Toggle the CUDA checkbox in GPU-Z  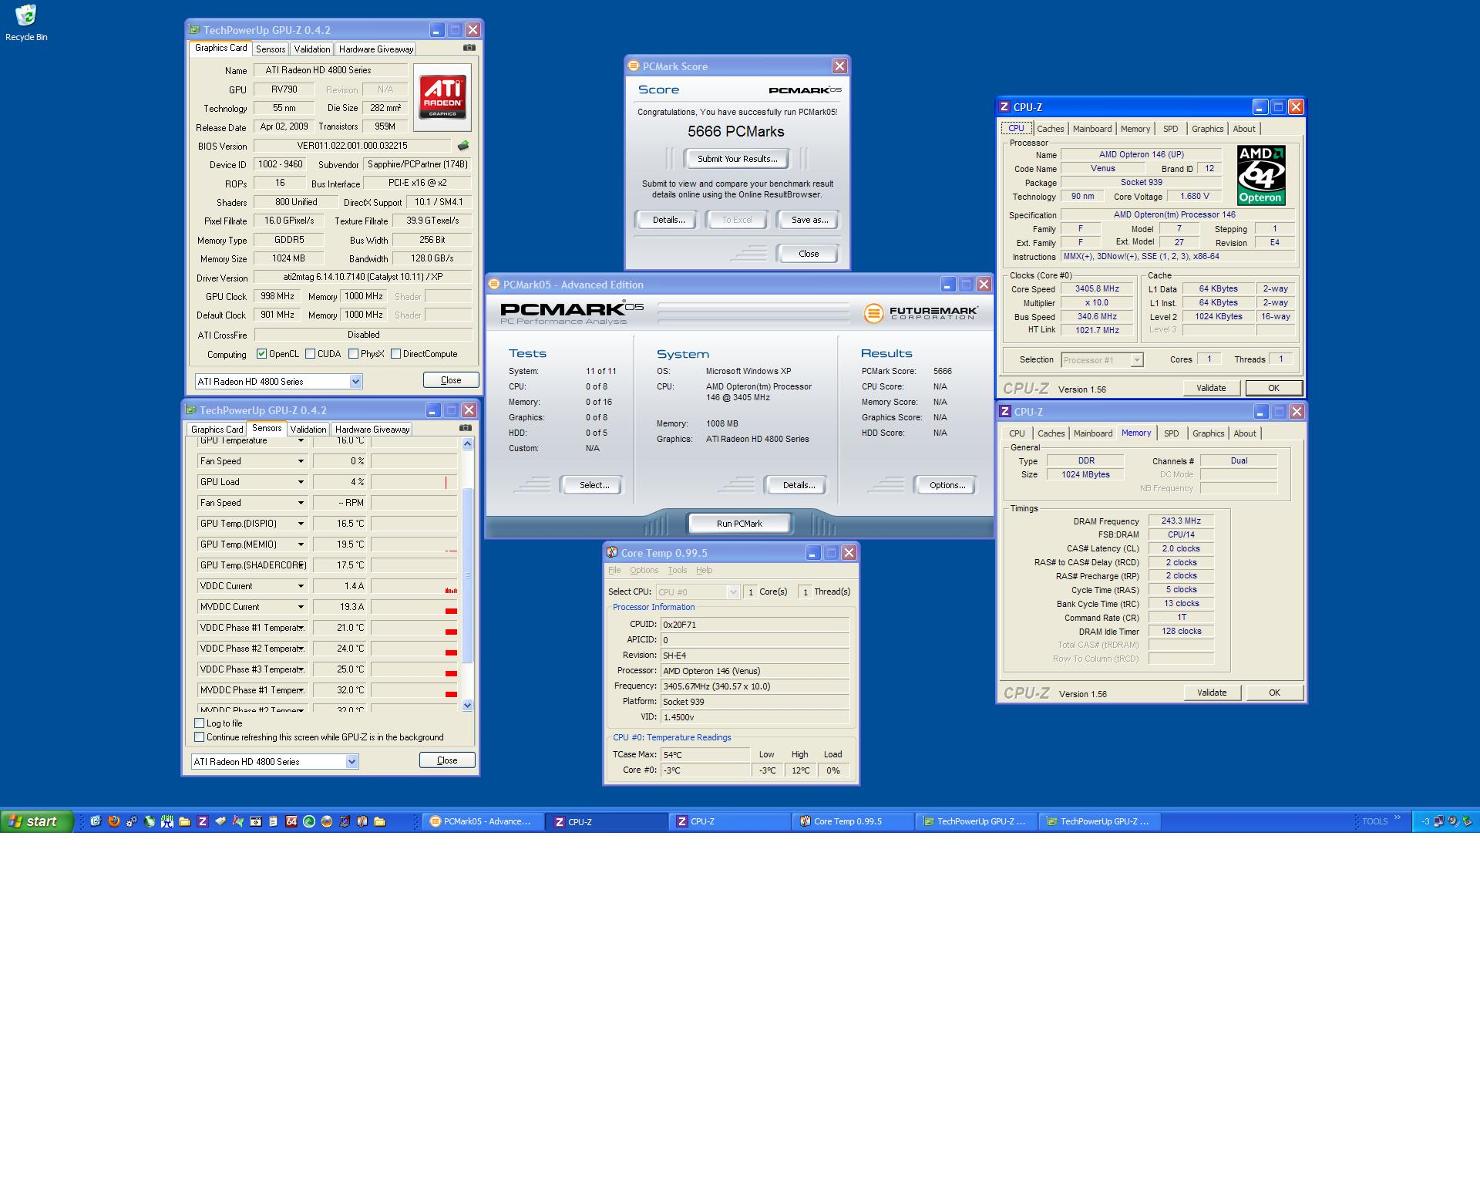click(x=310, y=354)
